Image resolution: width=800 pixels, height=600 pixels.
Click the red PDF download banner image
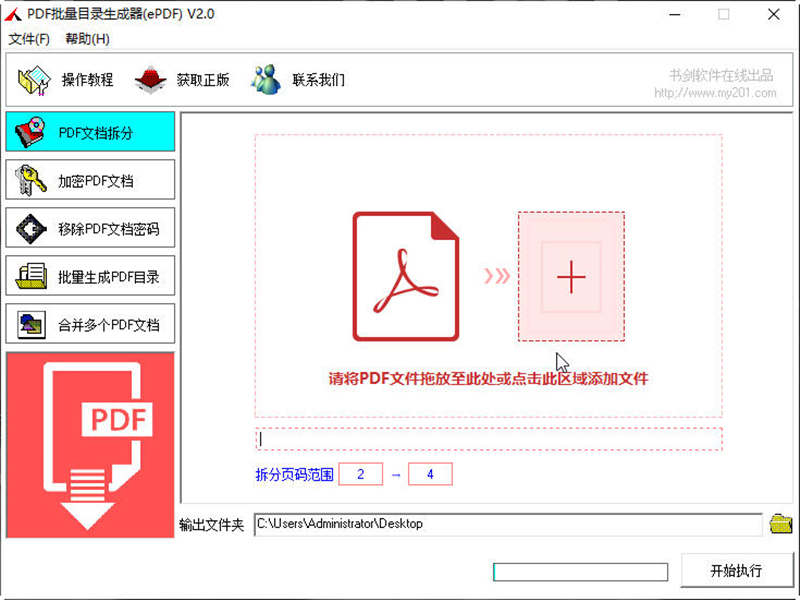pos(90,444)
